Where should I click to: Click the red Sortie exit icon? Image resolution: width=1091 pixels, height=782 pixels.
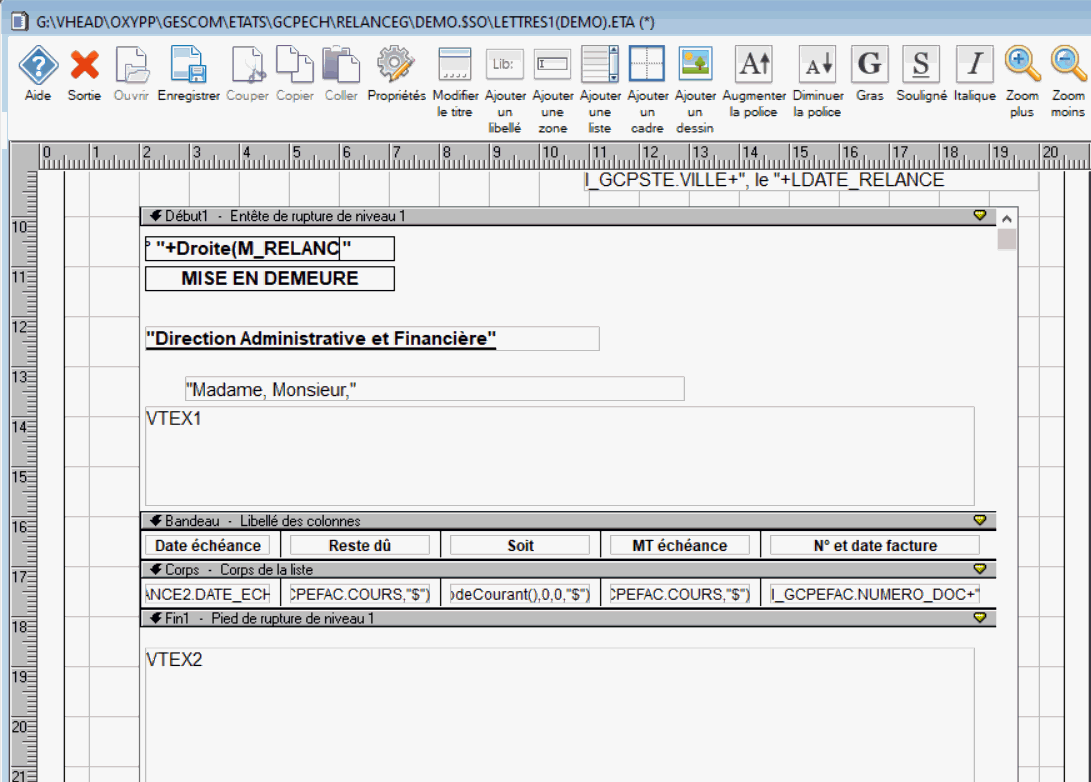tap(84, 66)
